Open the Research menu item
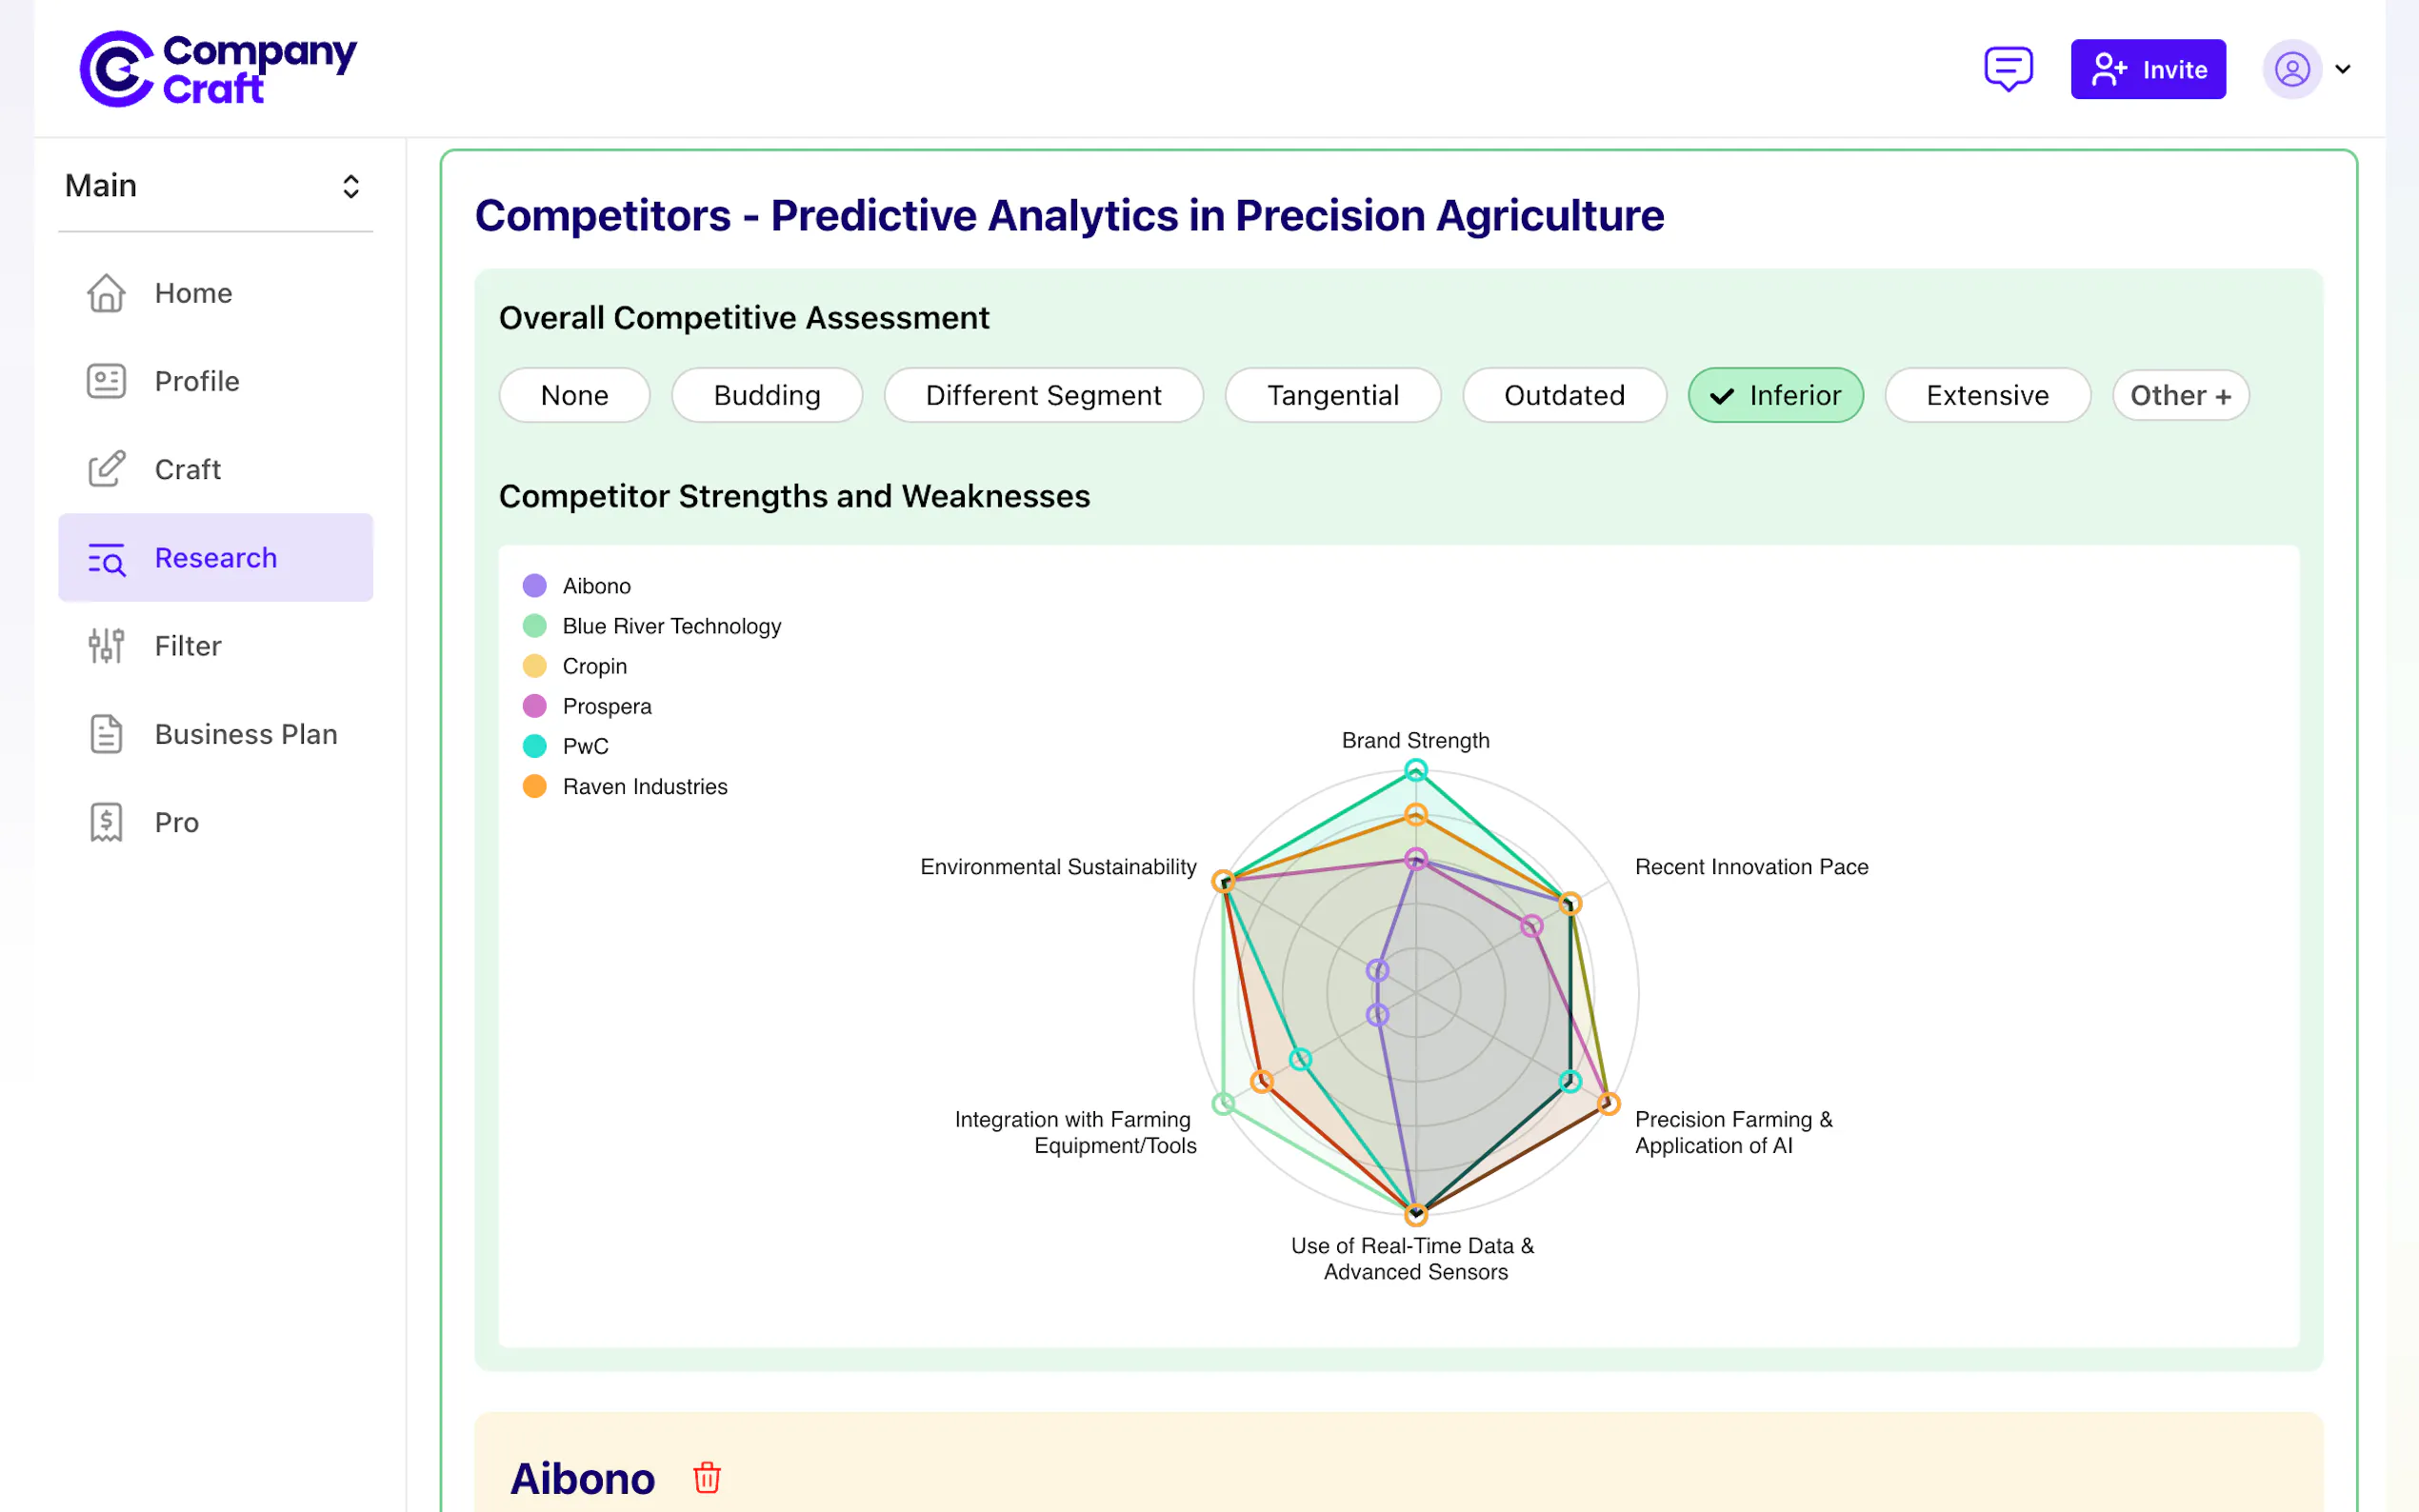The height and width of the screenshot is (1512, 2419). pyautogui.click(x=215, y=558)
